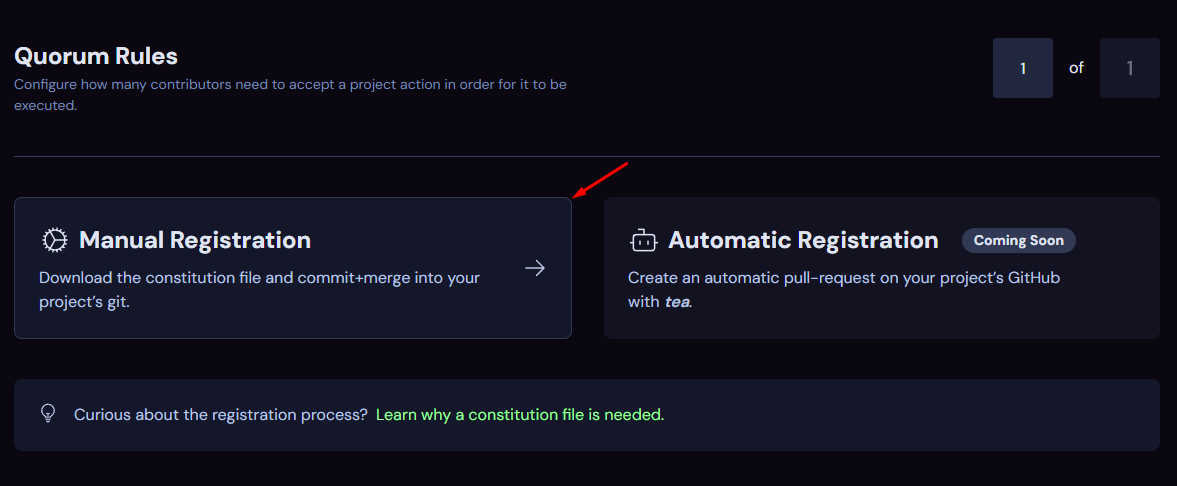Click the "of" label between quorum boxes

click(x=1076, y=68)
